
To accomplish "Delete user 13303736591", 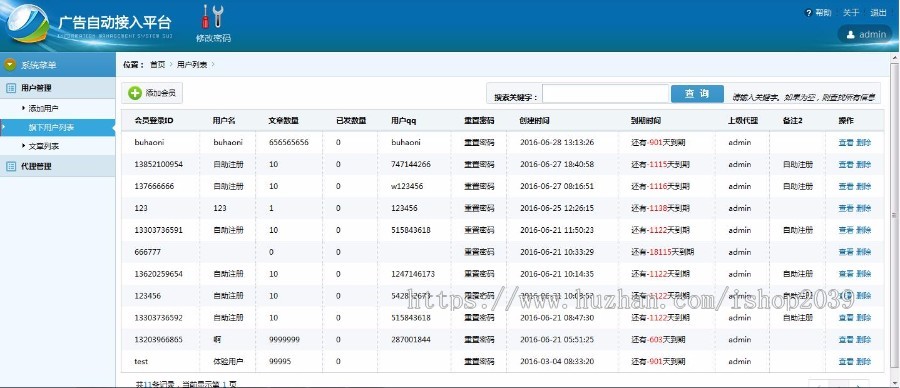I will tap(863, 230).
